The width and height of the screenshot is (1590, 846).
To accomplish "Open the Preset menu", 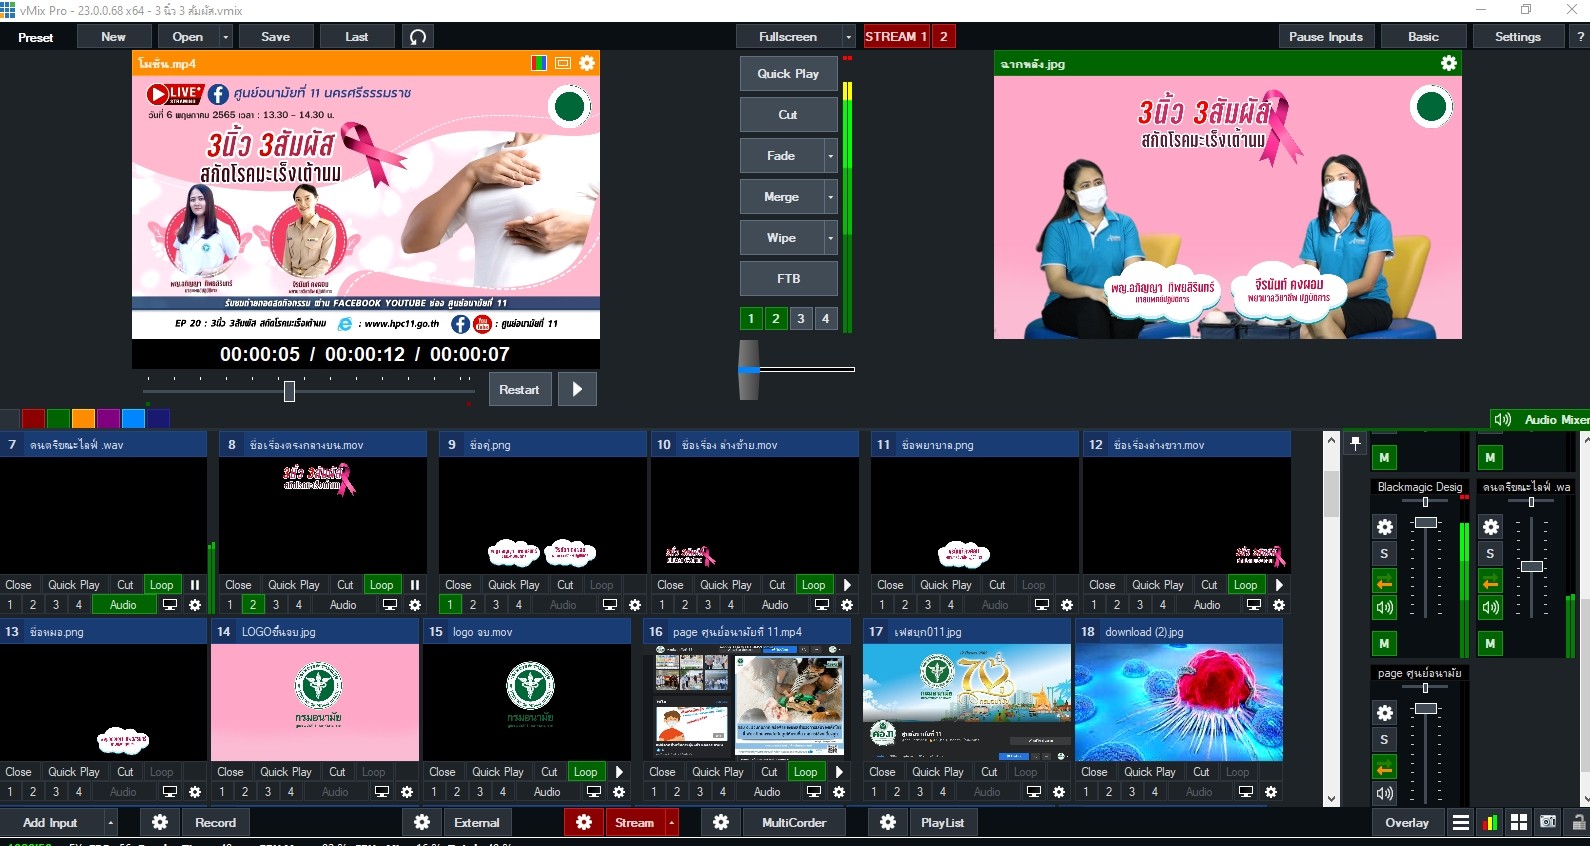I will click(36, 37).
